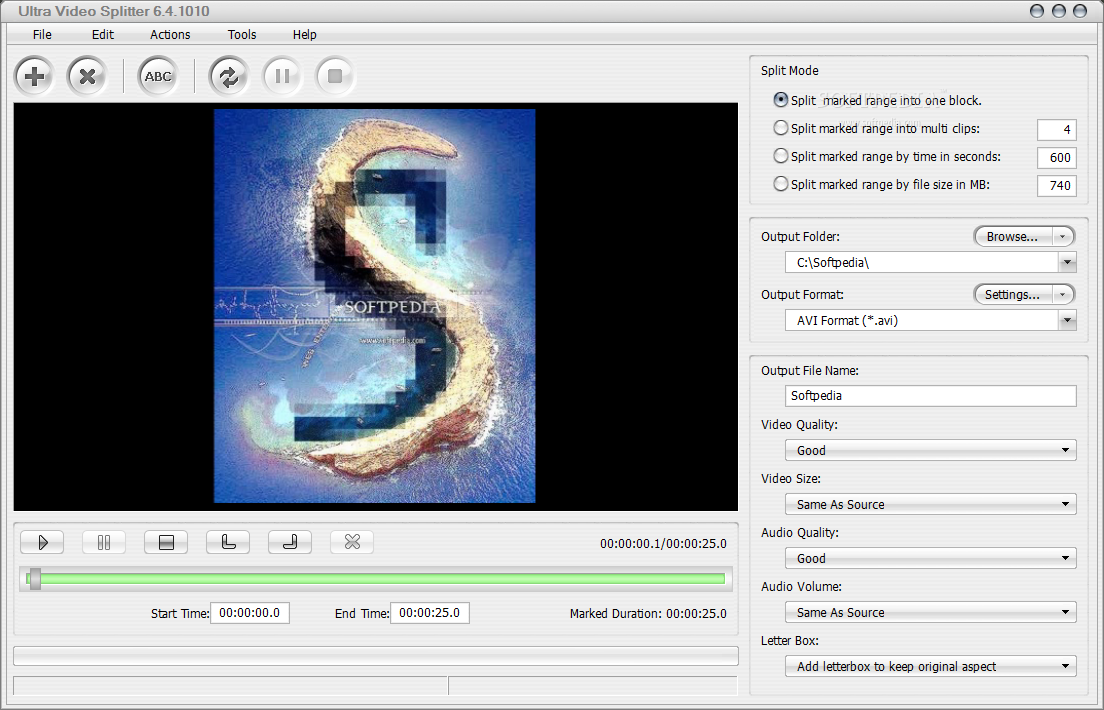The width and height of the screenshot is (1104, 710).
Task: Click the End Time field
Action: click(x=430, y=613)
